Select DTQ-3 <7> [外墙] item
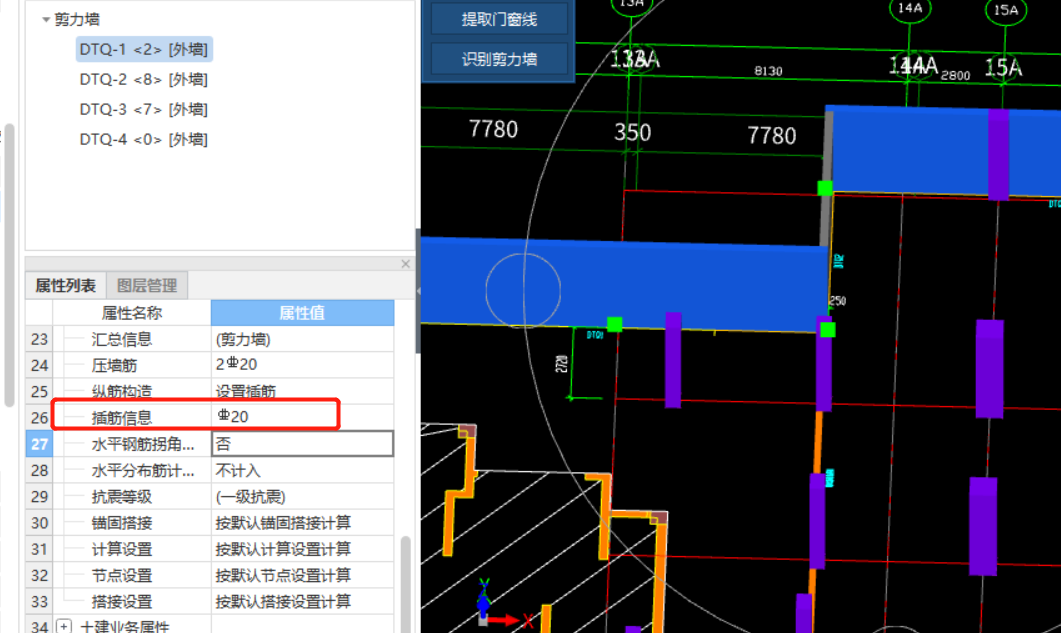This screenshot has width=1061, height=633. pos(143,109)
